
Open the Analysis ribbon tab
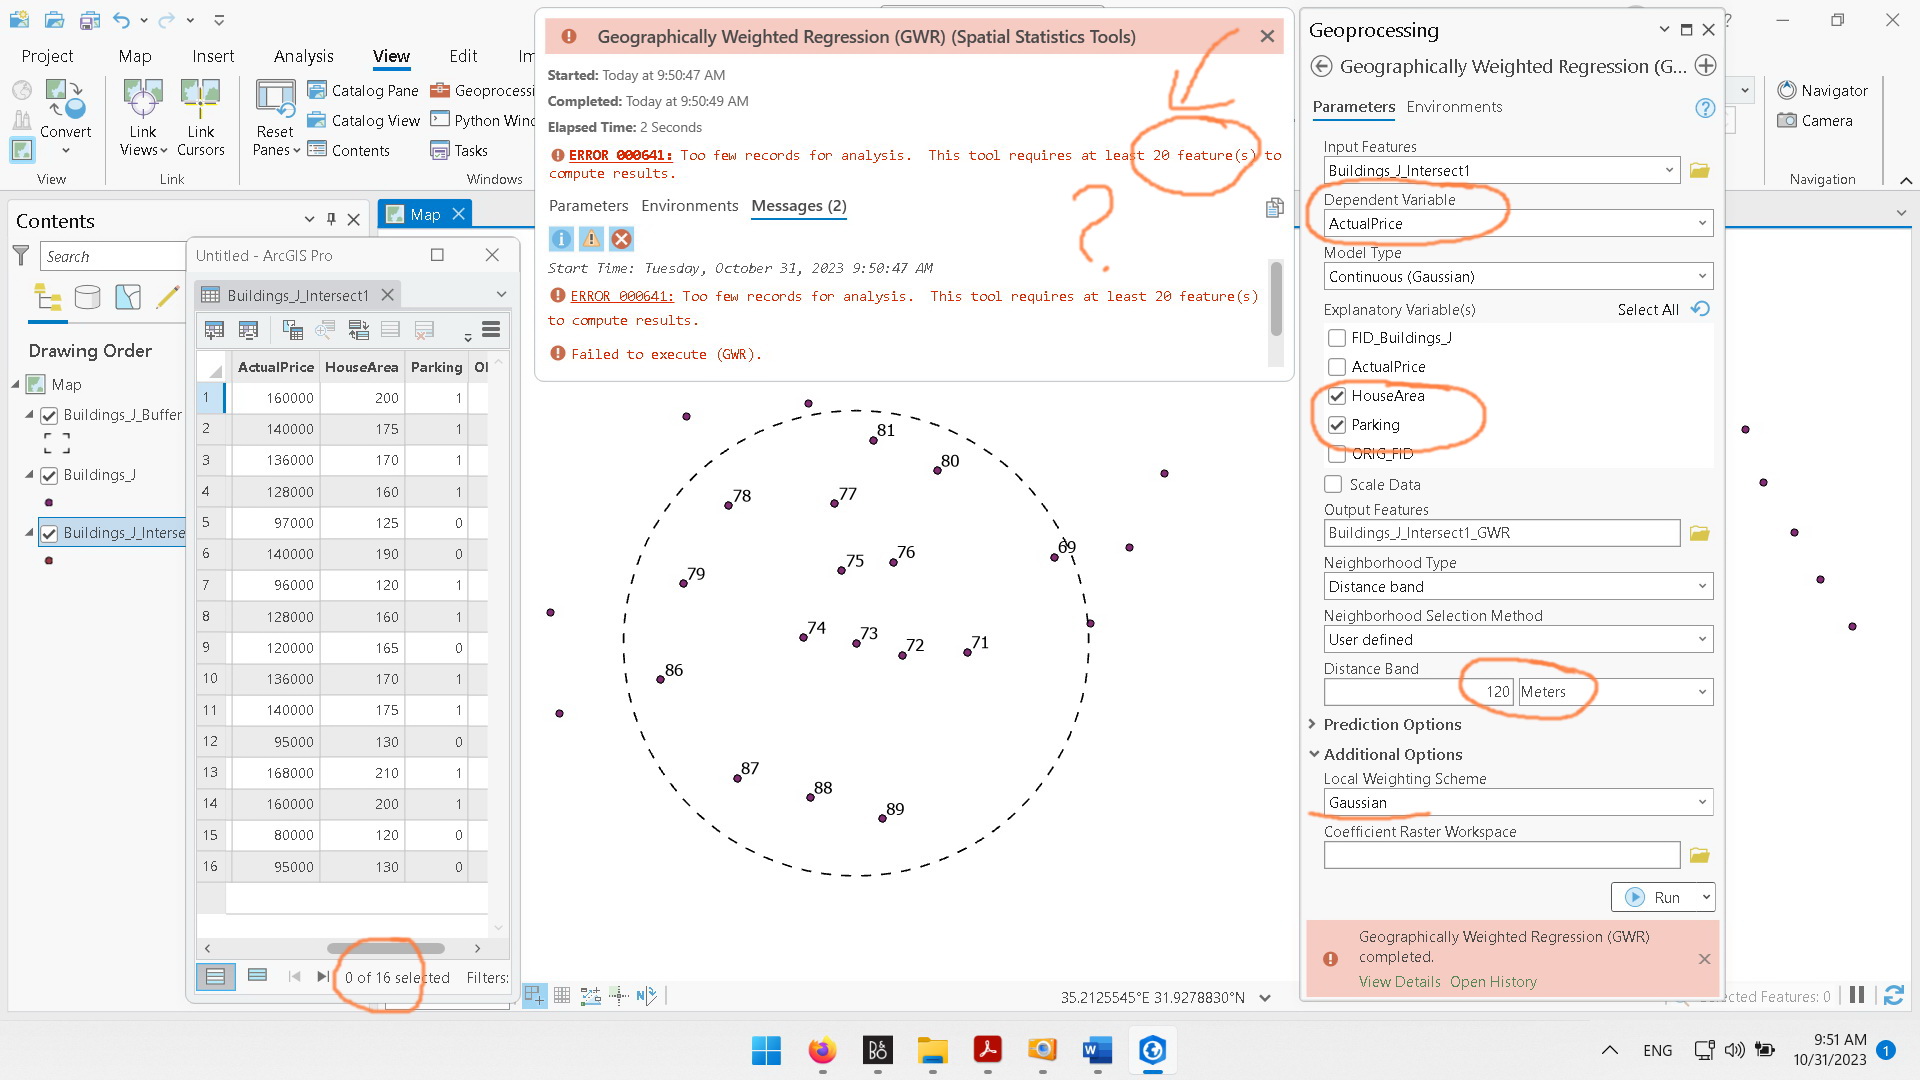tap(304, 56)
